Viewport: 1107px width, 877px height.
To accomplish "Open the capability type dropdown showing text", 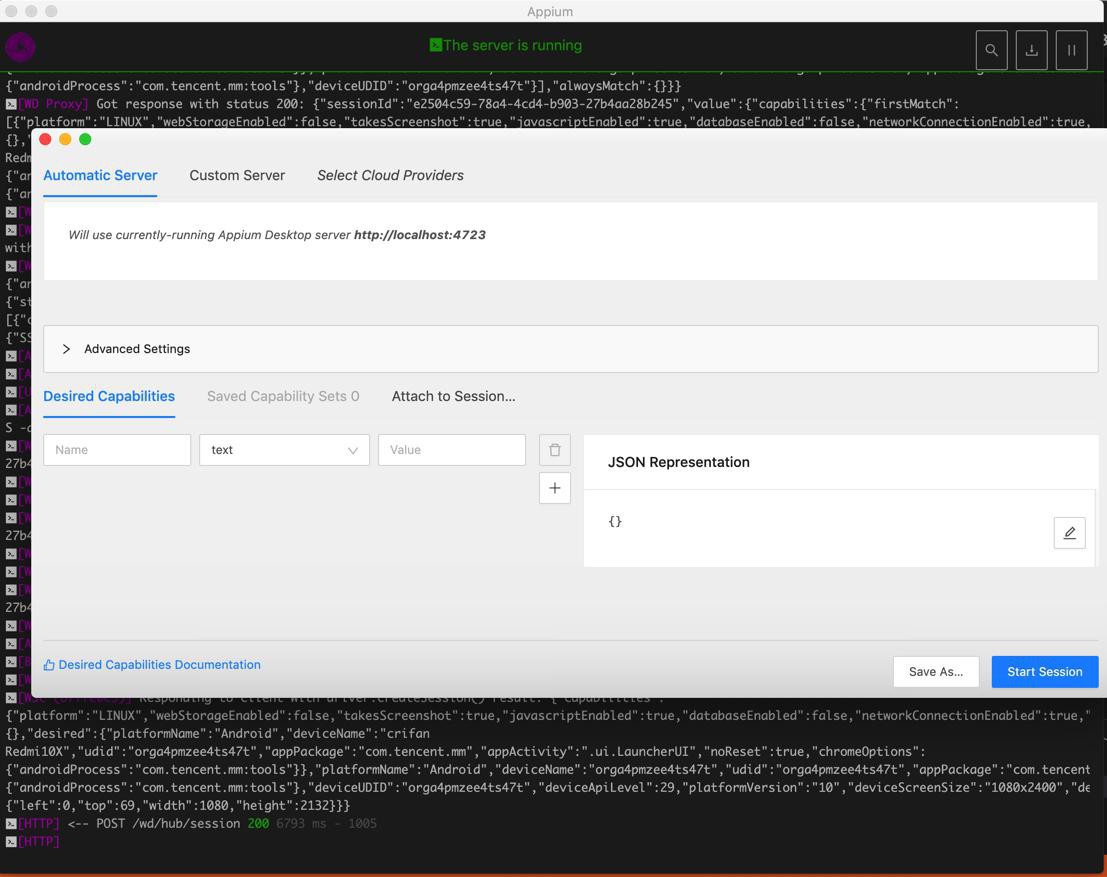I will point(285,450).
